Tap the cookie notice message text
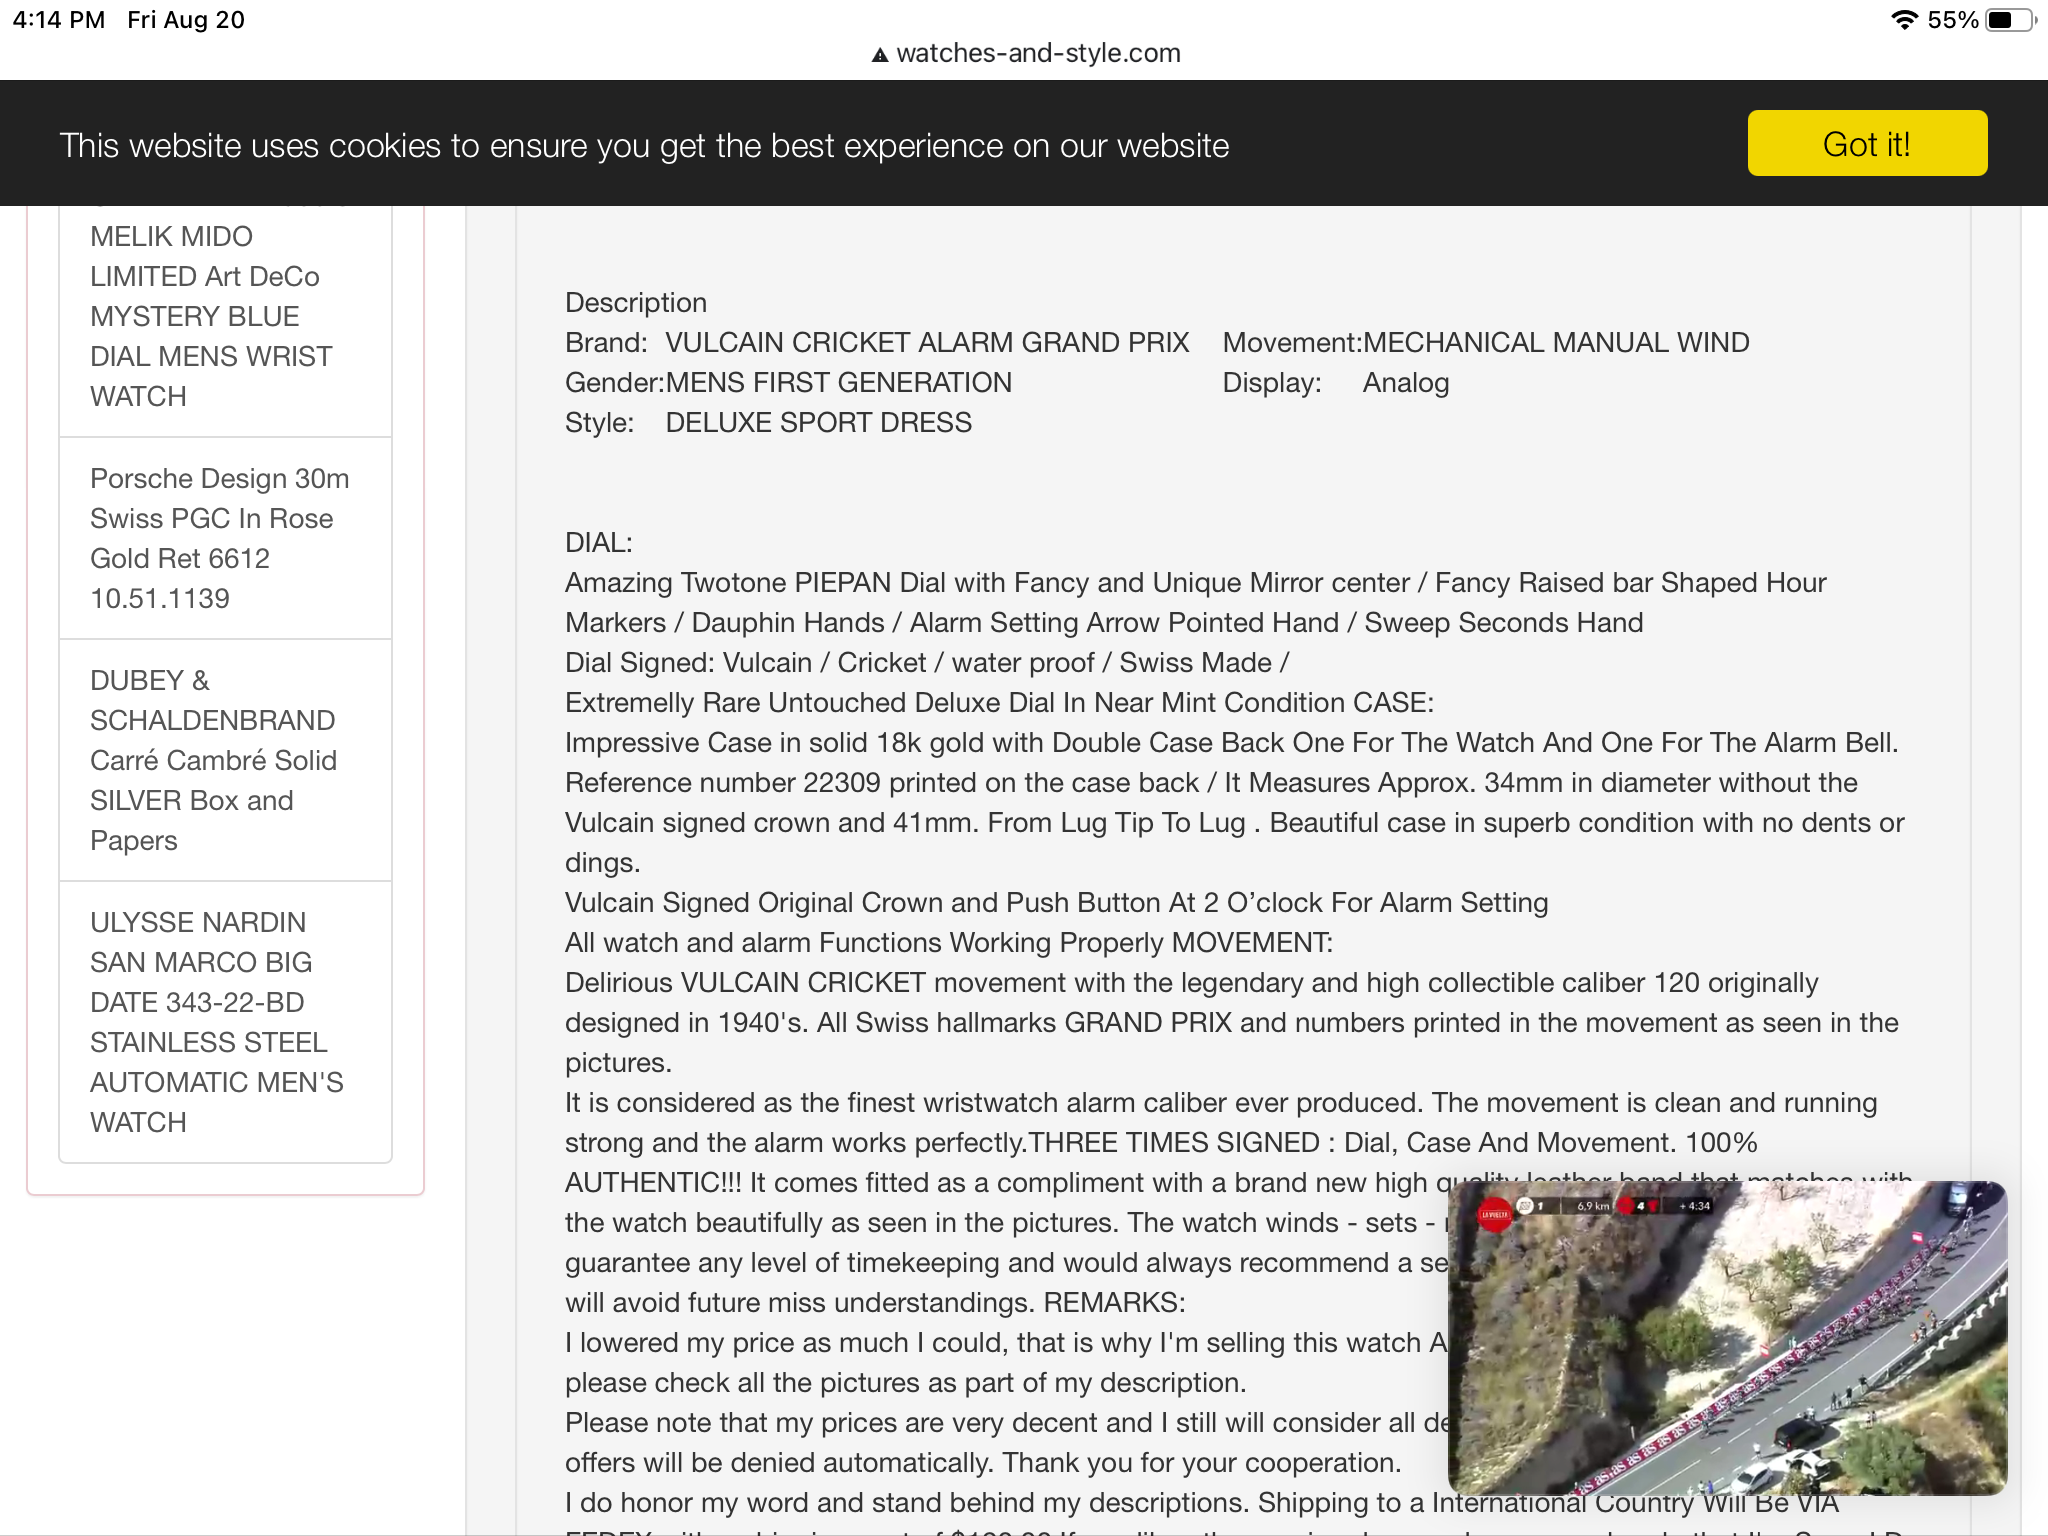2048x1536 pixels. click(x=644, y=146)
